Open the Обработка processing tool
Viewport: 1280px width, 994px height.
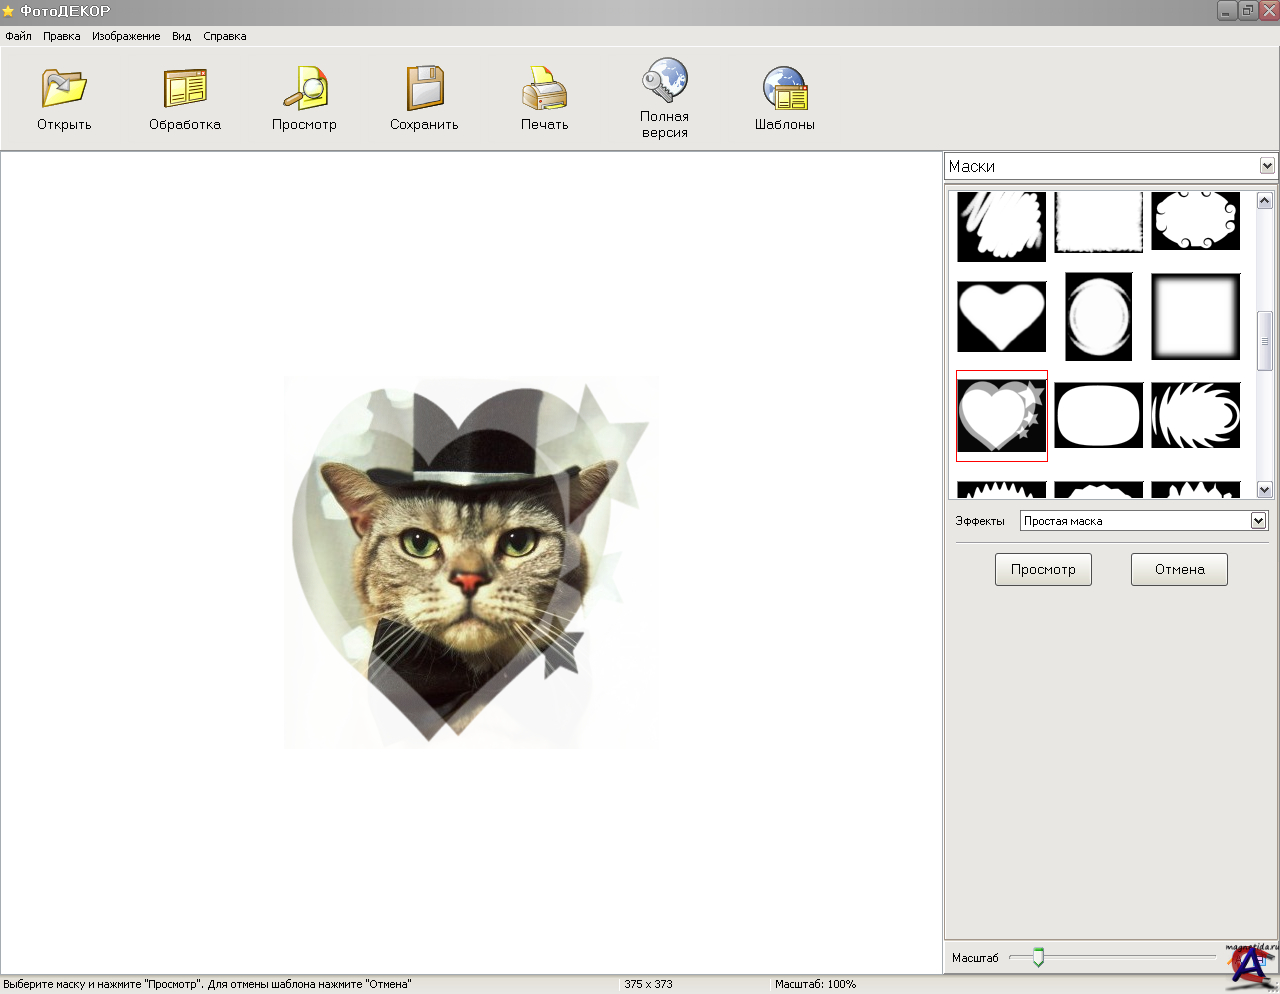pos(185,88)
